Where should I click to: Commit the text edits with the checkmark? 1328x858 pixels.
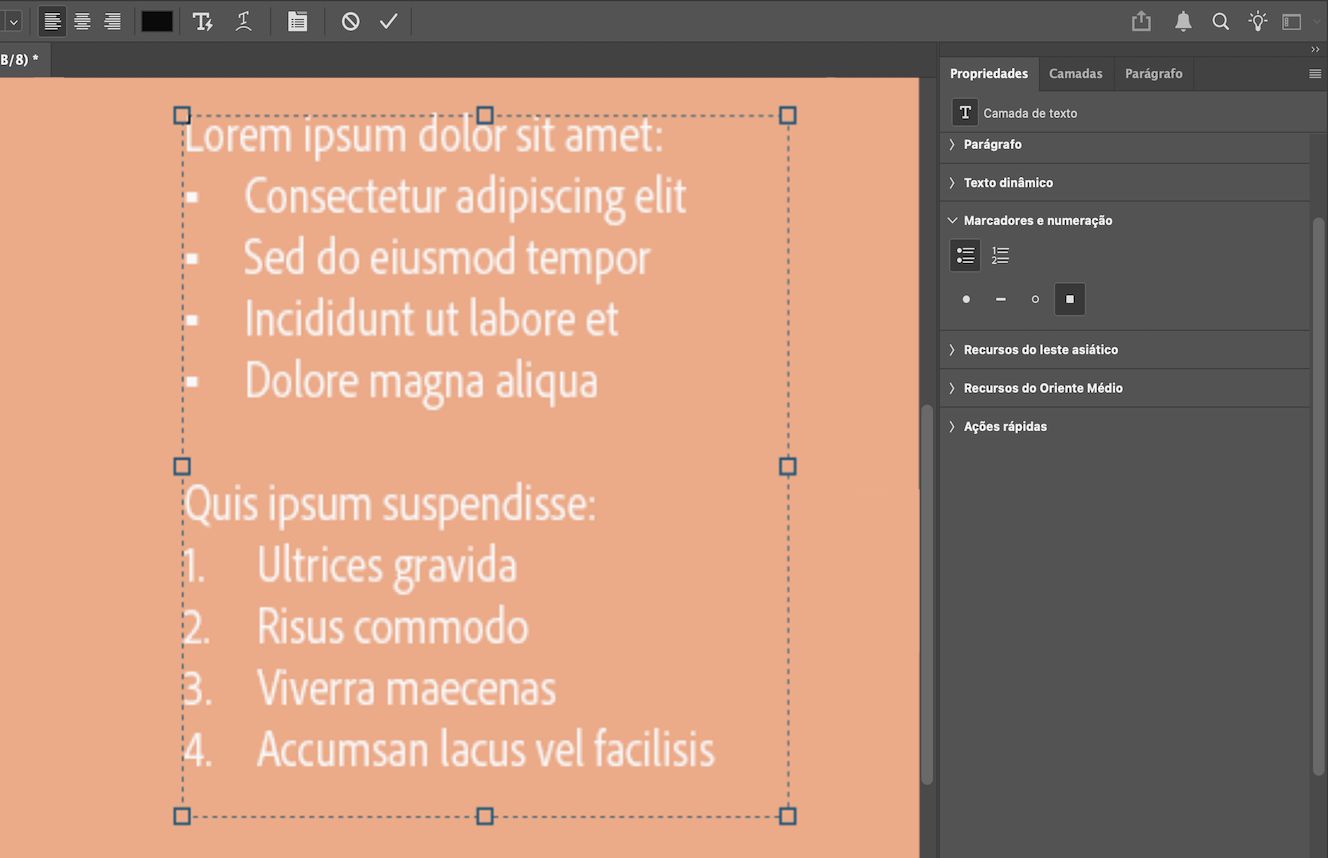pyautogui.click(x=389, y=21)
